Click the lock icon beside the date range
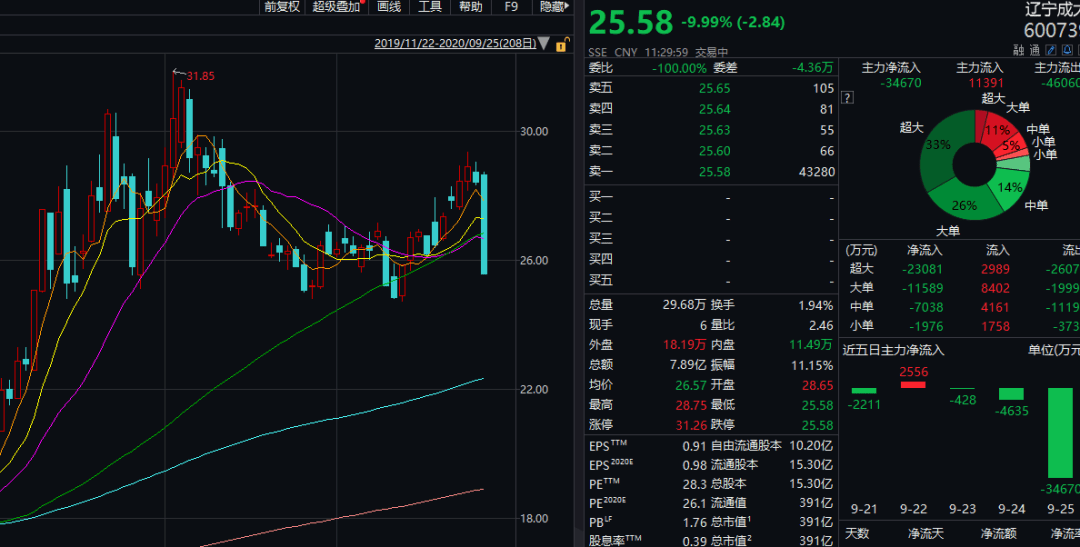 (562, 44)
